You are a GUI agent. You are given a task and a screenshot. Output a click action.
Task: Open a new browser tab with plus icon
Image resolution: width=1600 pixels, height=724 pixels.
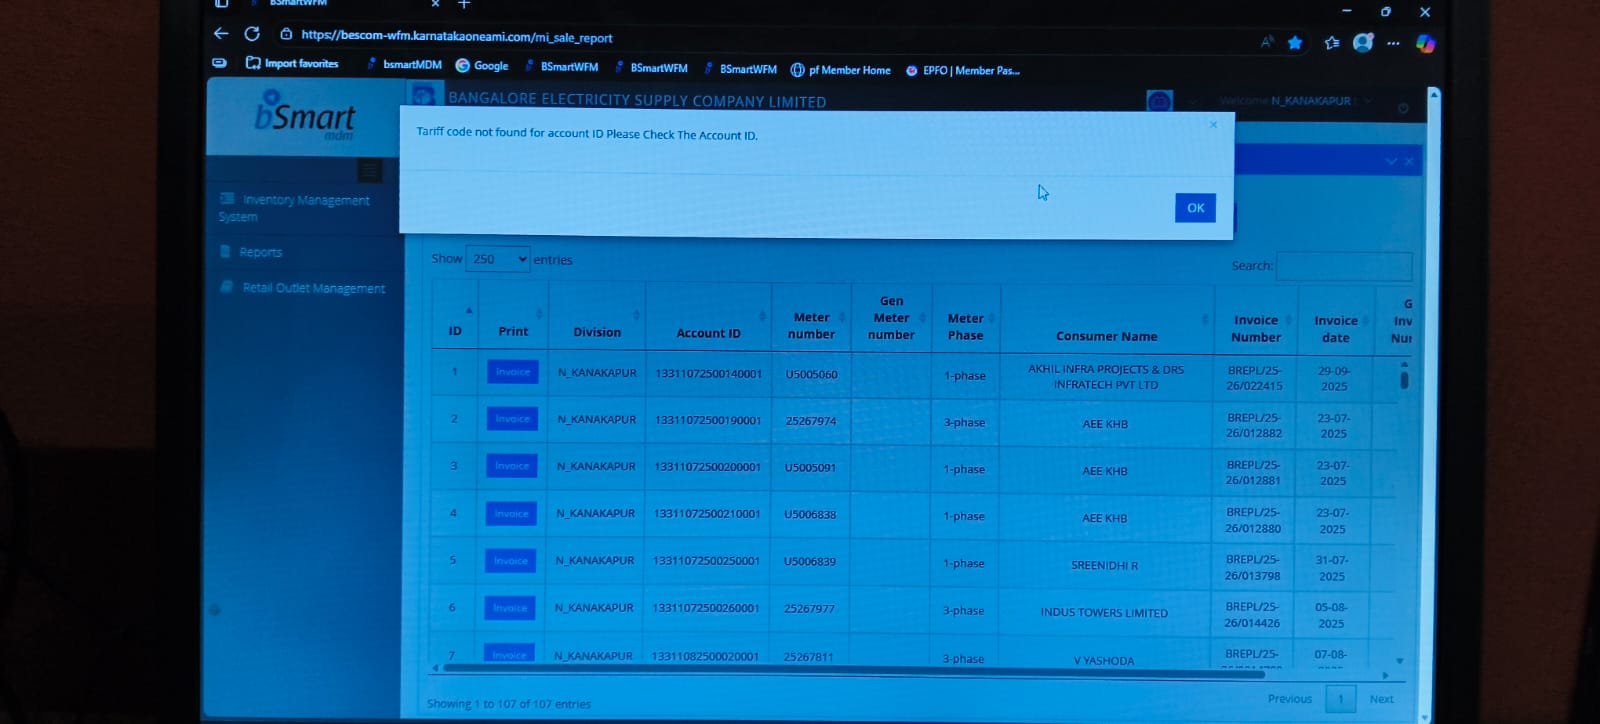tap(464, 4)
